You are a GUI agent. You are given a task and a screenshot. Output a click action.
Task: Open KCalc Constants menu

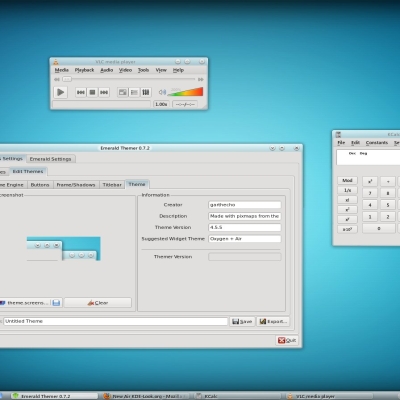[377, 143]
